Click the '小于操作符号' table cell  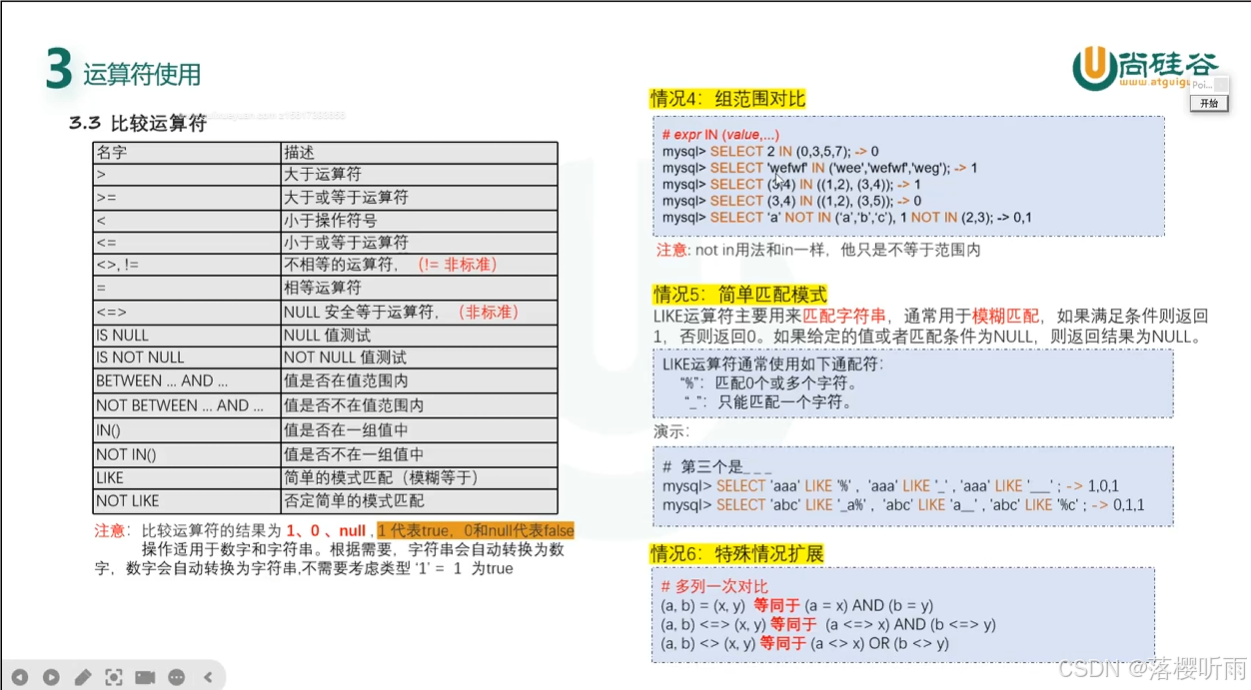[x=419, y=221]
